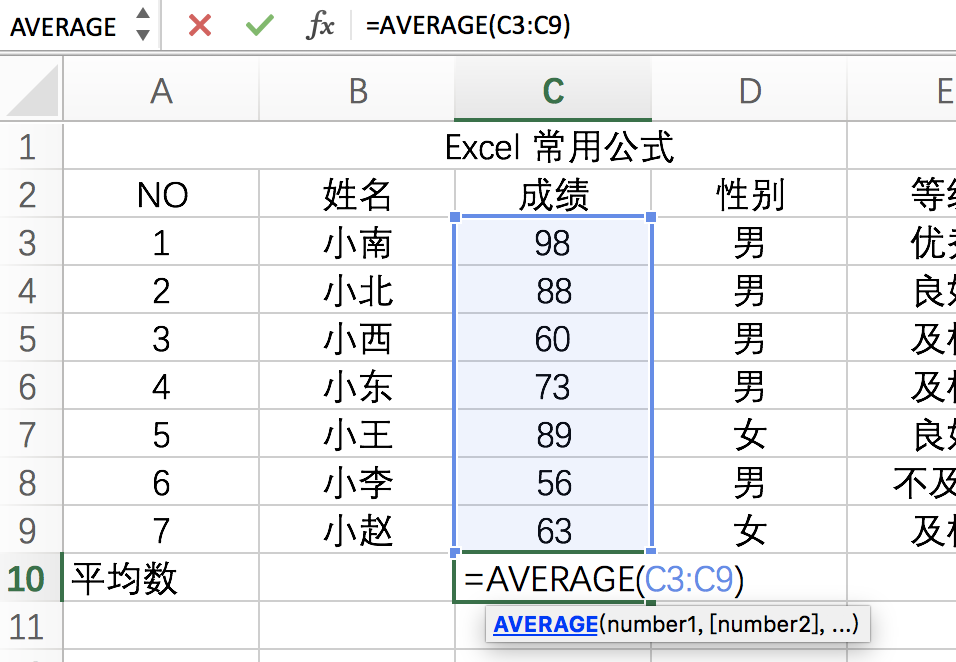Select row 1 header
956x662 pixels.
[31, 146]
